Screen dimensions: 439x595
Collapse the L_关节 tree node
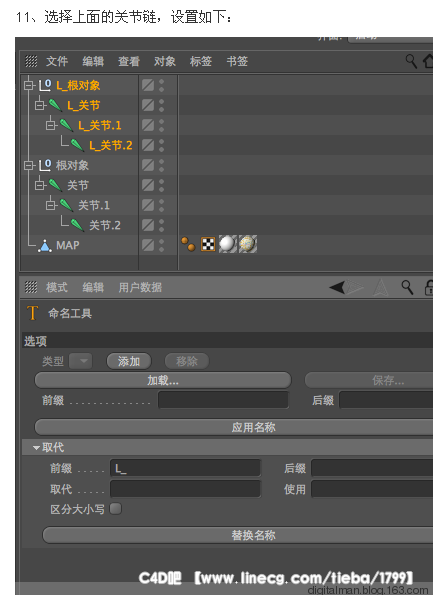tap(39, 105)
